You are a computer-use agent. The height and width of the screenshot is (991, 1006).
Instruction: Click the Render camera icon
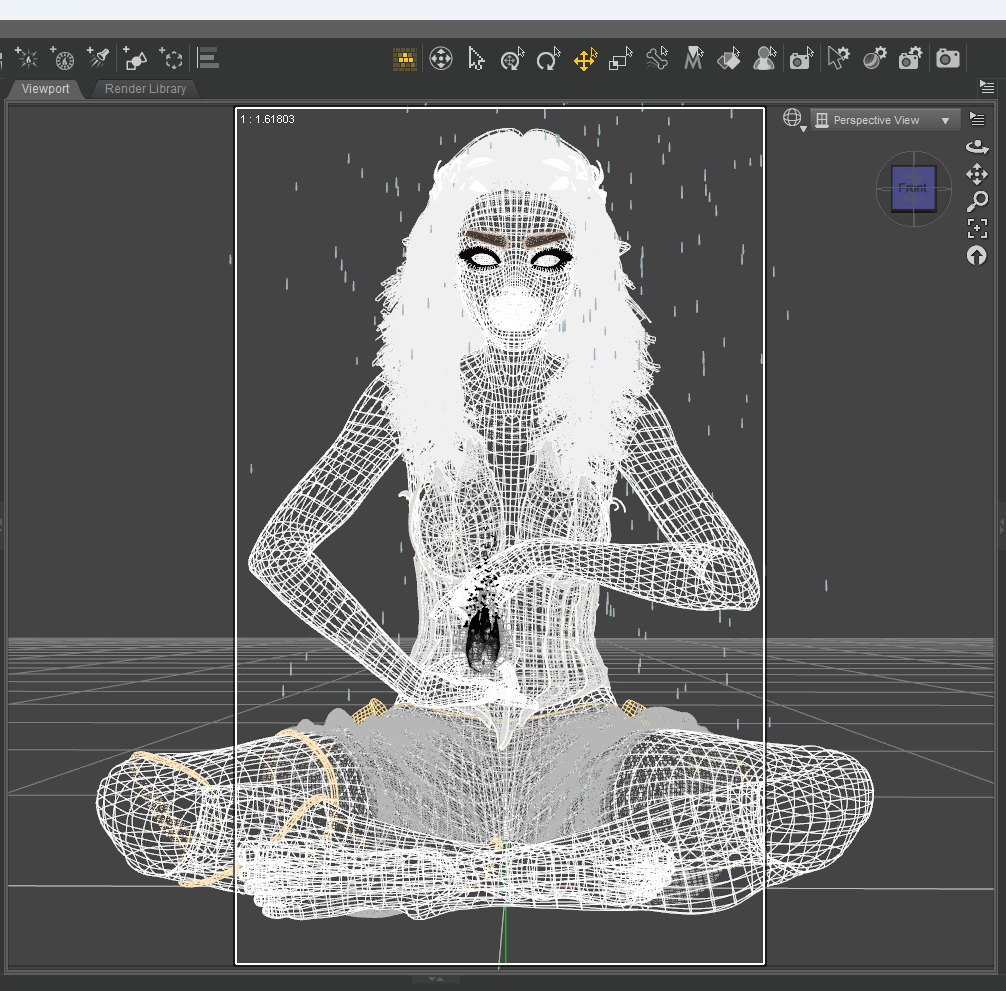pos(948,59)
